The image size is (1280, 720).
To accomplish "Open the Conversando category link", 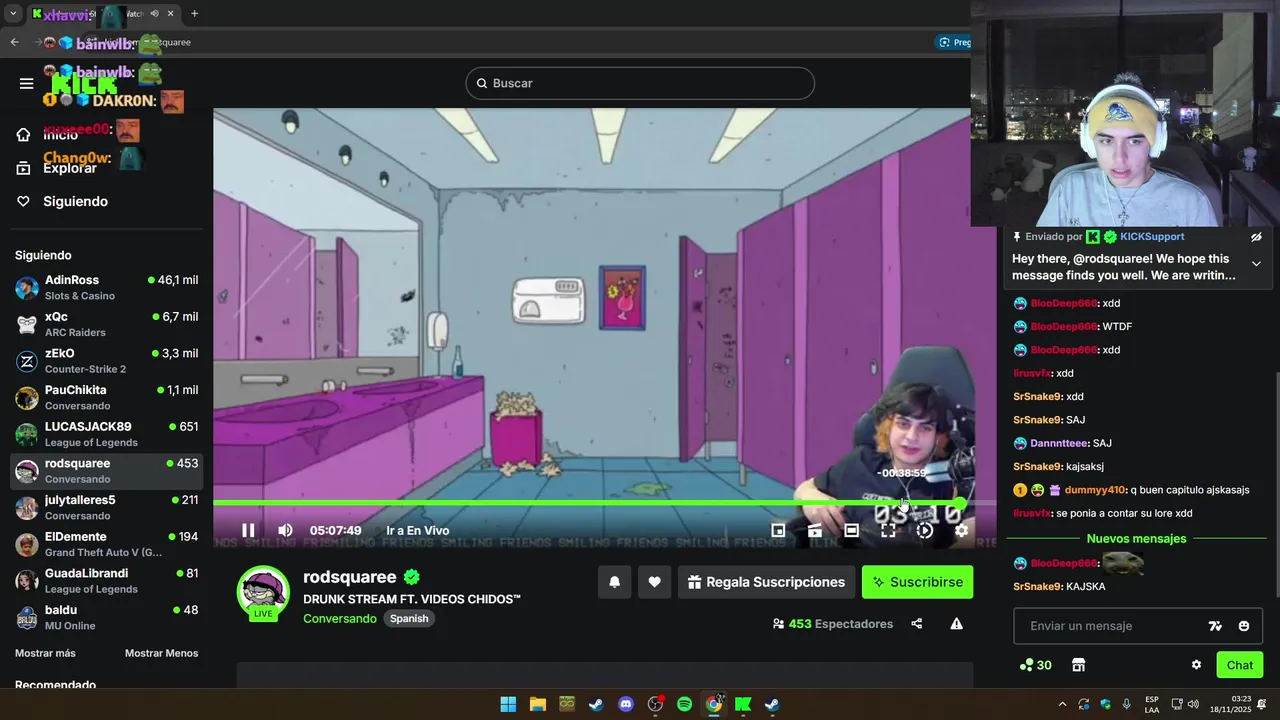I will pos(340,619).
